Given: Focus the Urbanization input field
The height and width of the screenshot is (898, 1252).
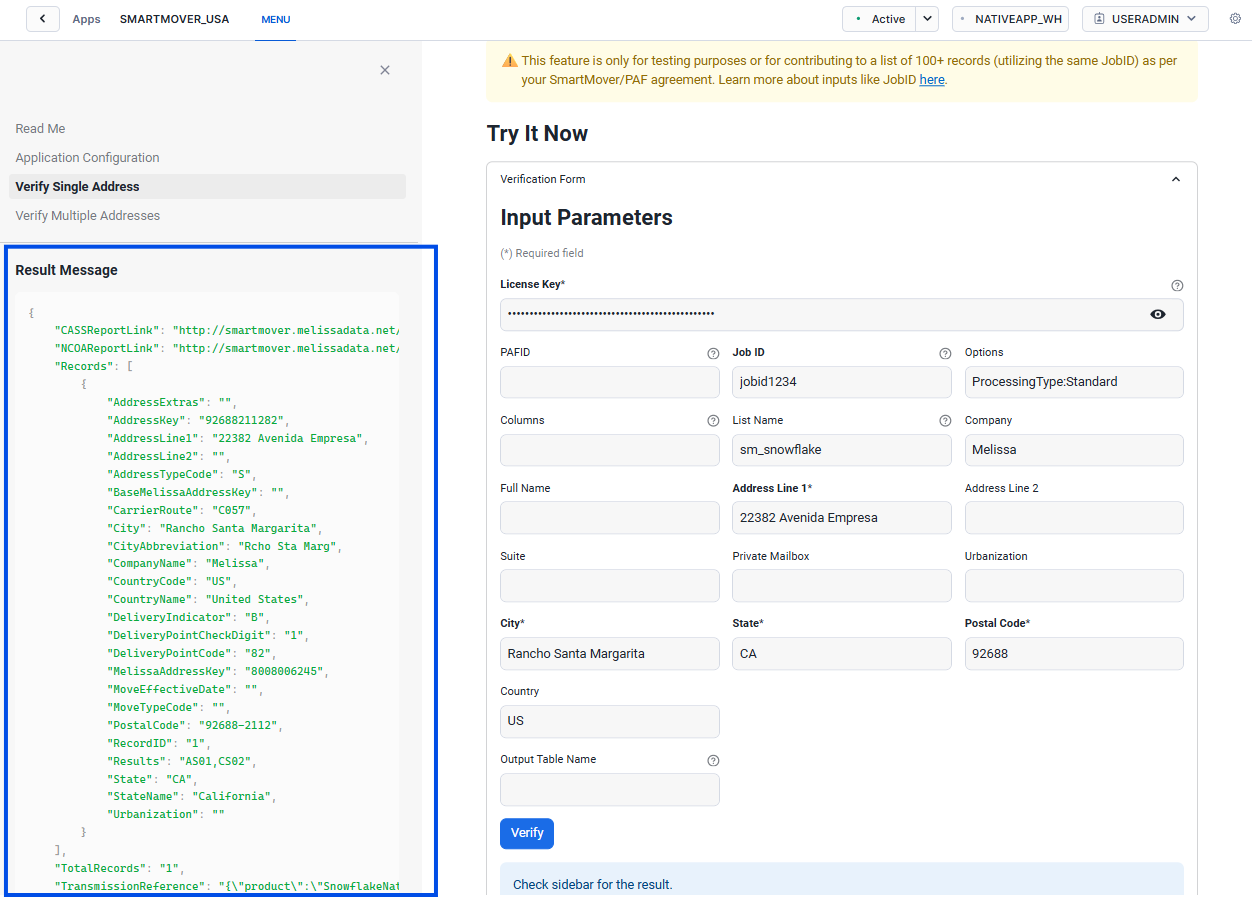Looking at the screenshot, I should coord(1074,586).
